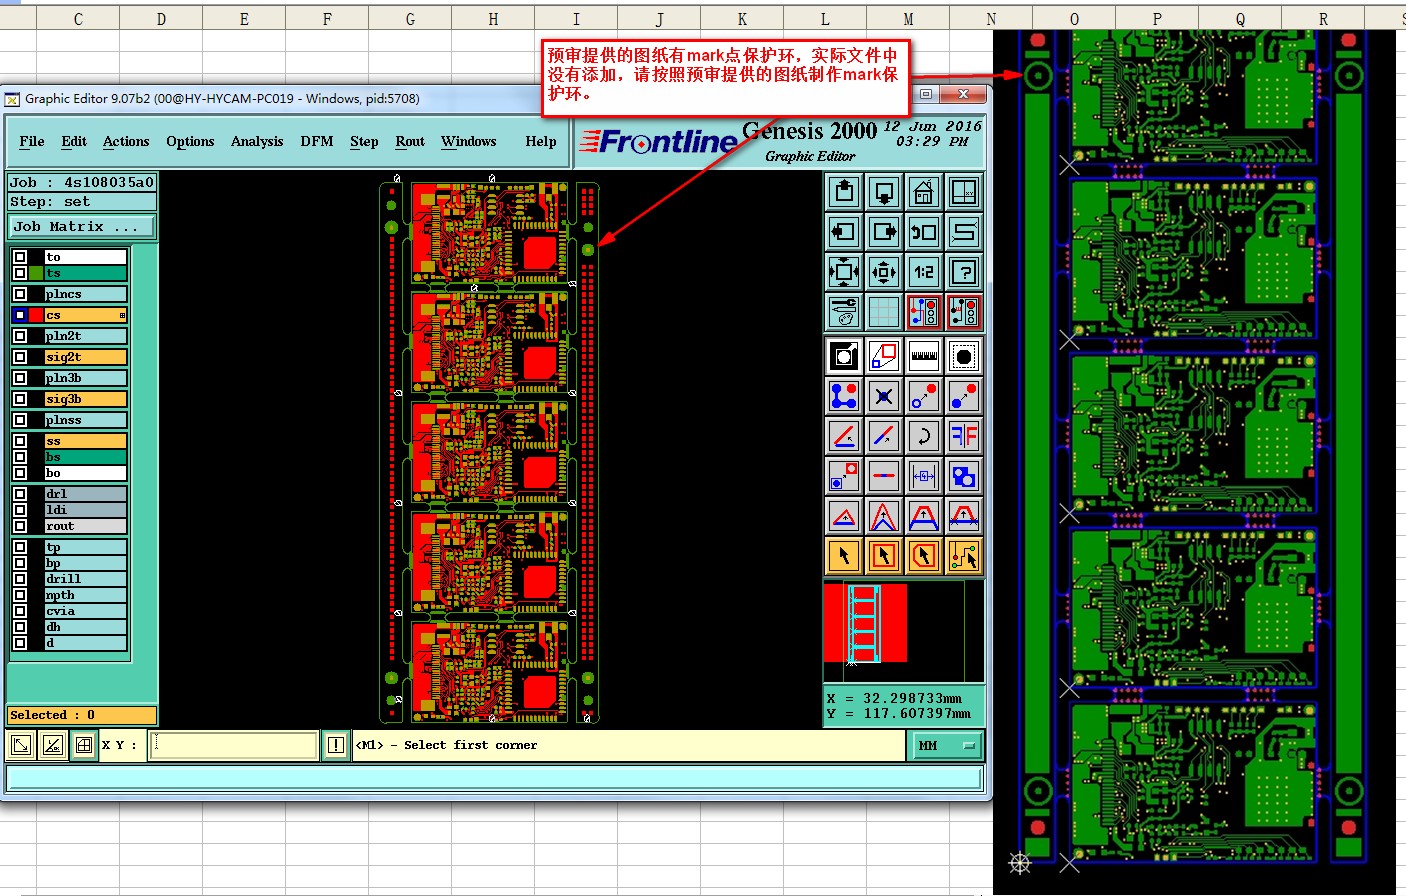Toggle display checkbox for layer pln3b

[20, 378]
